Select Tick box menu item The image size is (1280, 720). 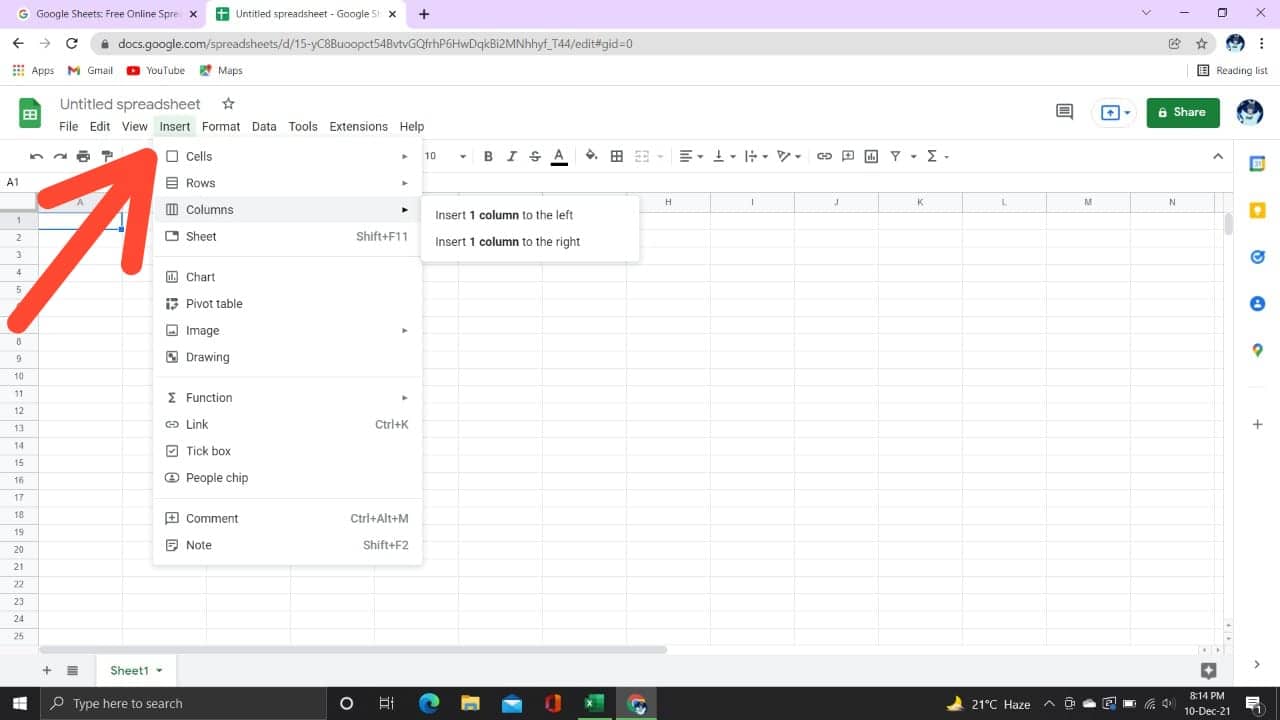(288, 451)
